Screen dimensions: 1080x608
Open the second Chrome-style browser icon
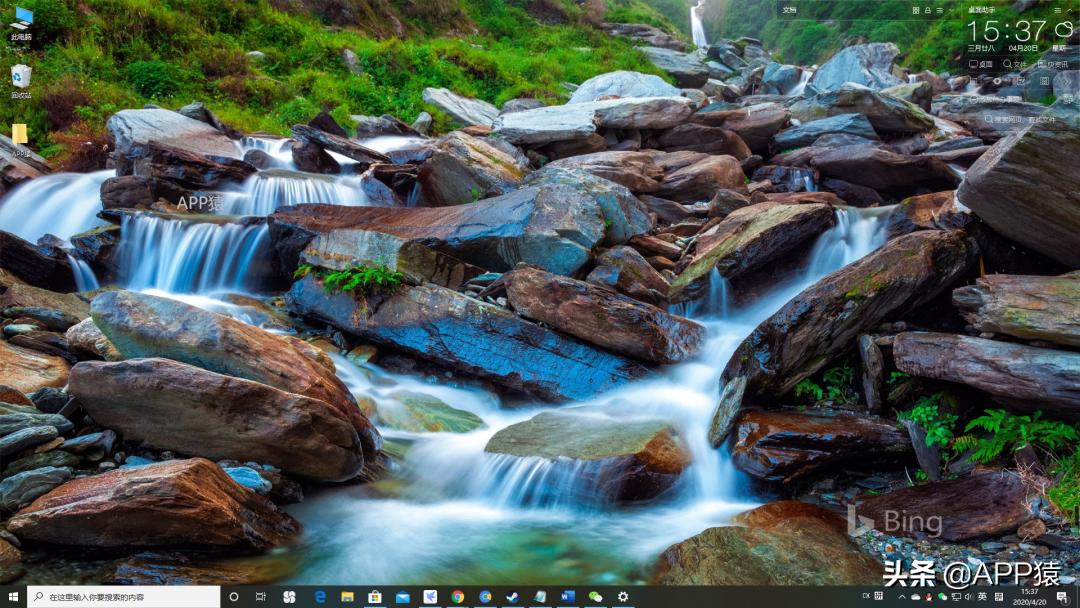pyautogui.click(x=485, y=597)
